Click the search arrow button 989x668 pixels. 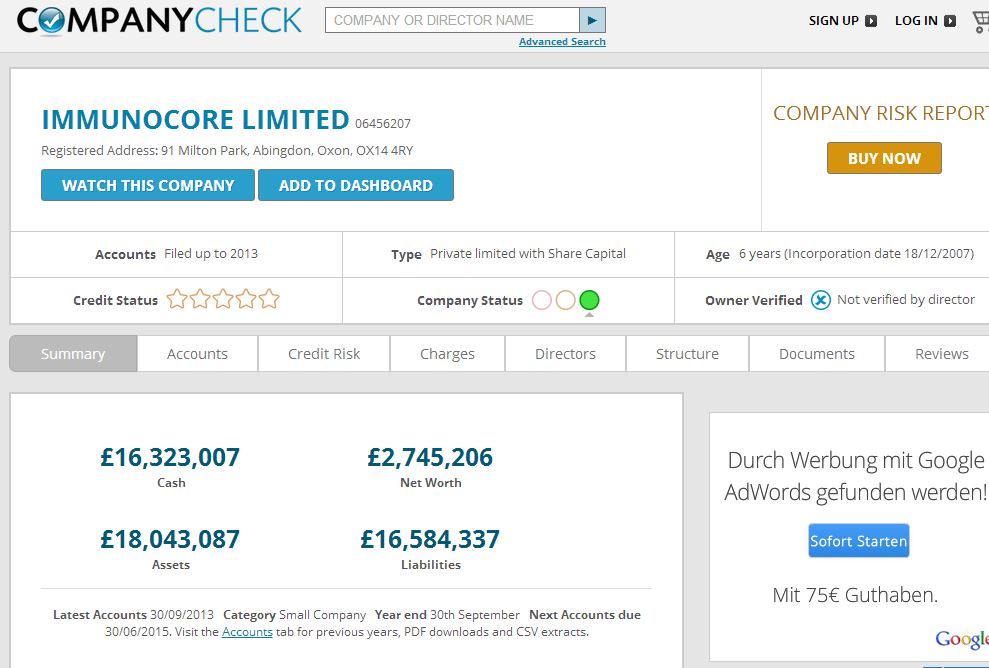point(592,20)
